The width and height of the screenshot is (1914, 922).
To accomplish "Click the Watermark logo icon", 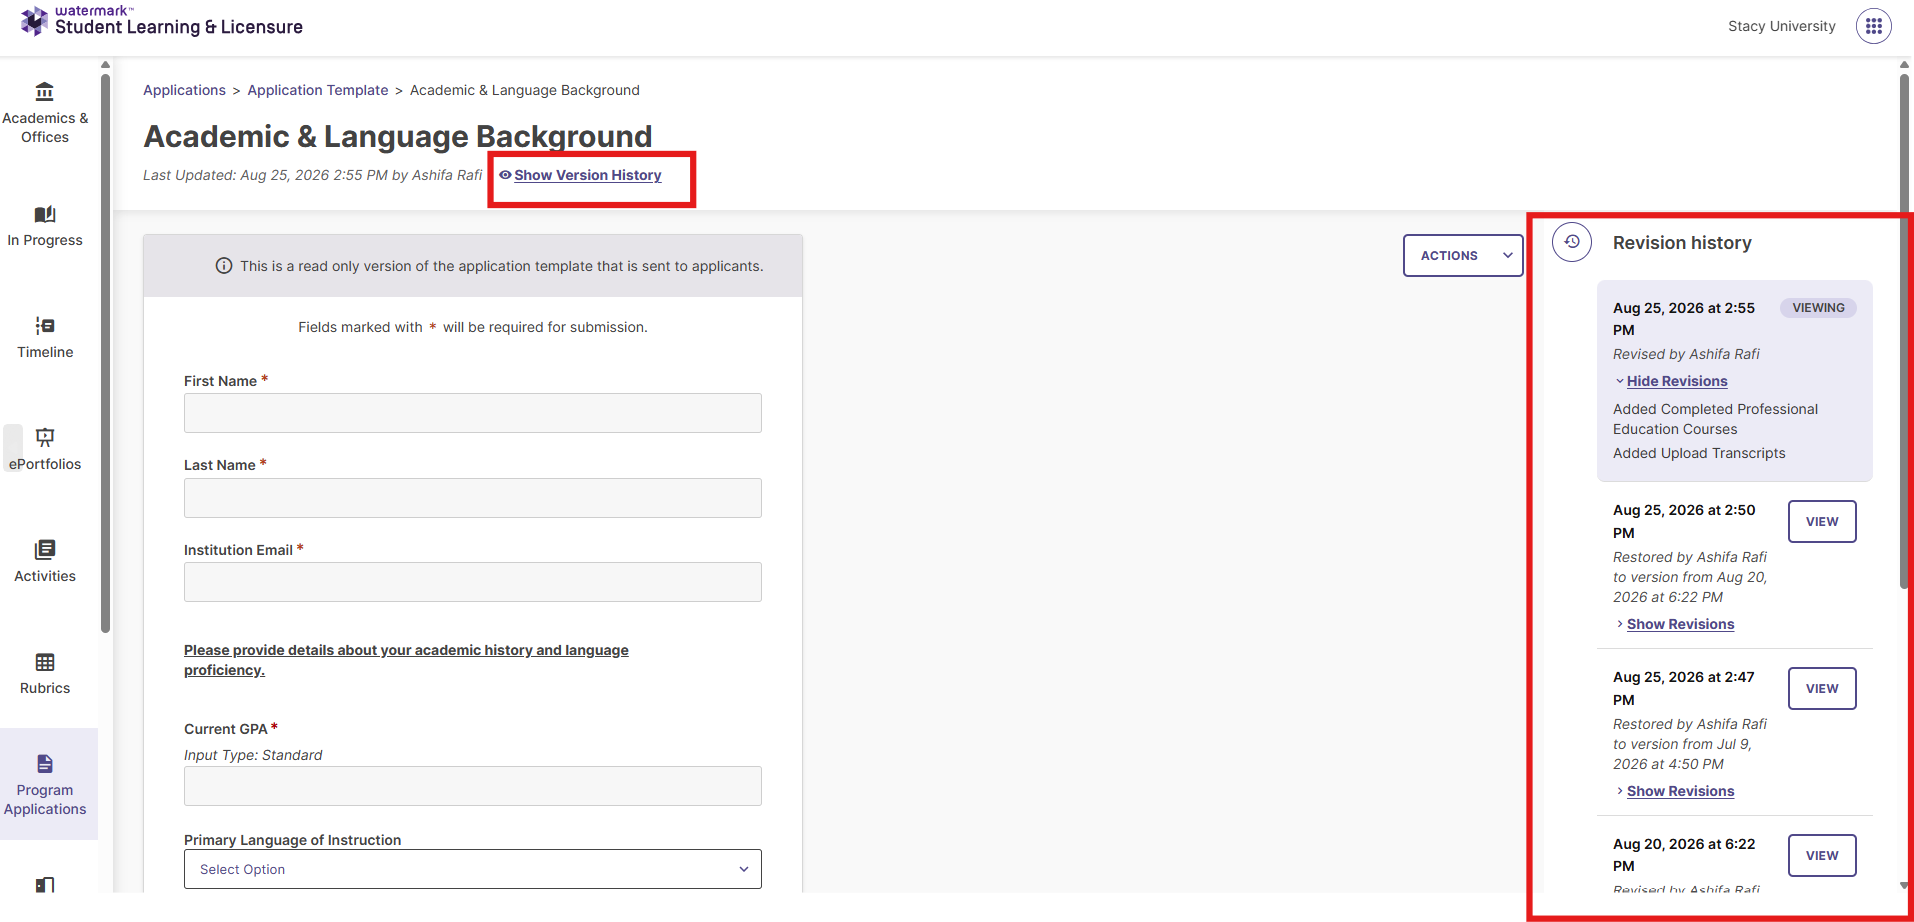I will [x=34, y=20].
